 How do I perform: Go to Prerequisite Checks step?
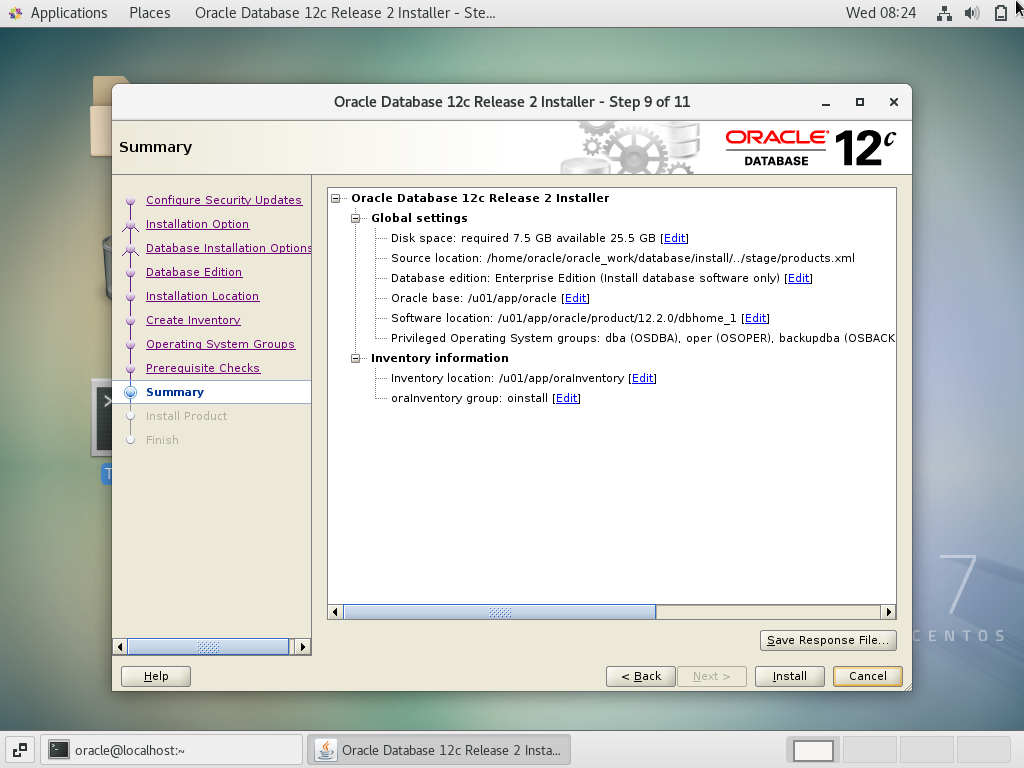[x=202, y=368]
